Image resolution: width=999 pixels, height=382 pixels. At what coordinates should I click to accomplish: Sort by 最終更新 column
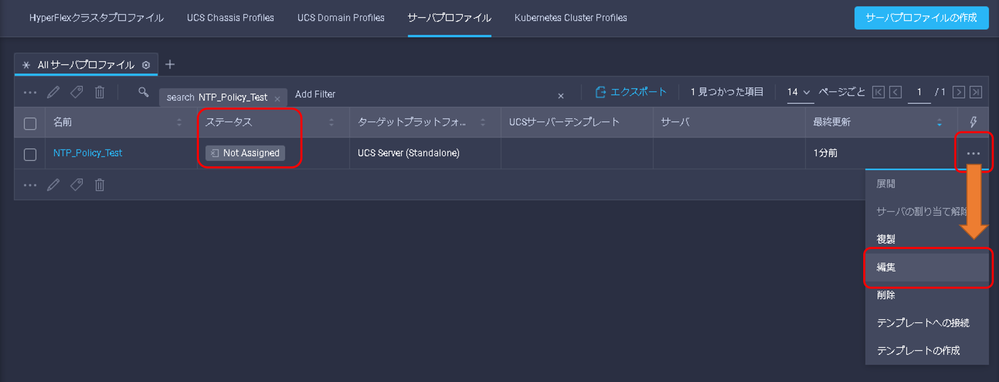pyautogui.click(x=939, y=123)
